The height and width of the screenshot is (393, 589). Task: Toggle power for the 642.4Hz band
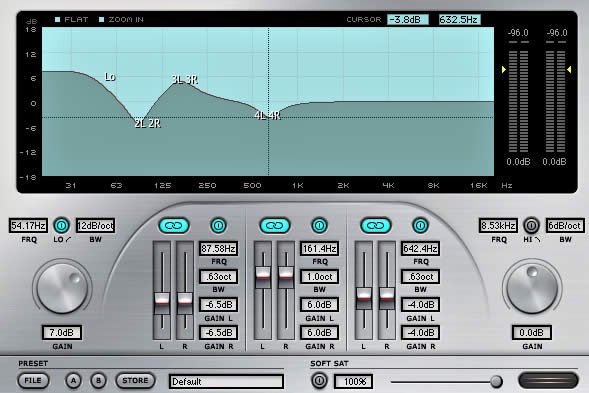(x=420, y=226)
